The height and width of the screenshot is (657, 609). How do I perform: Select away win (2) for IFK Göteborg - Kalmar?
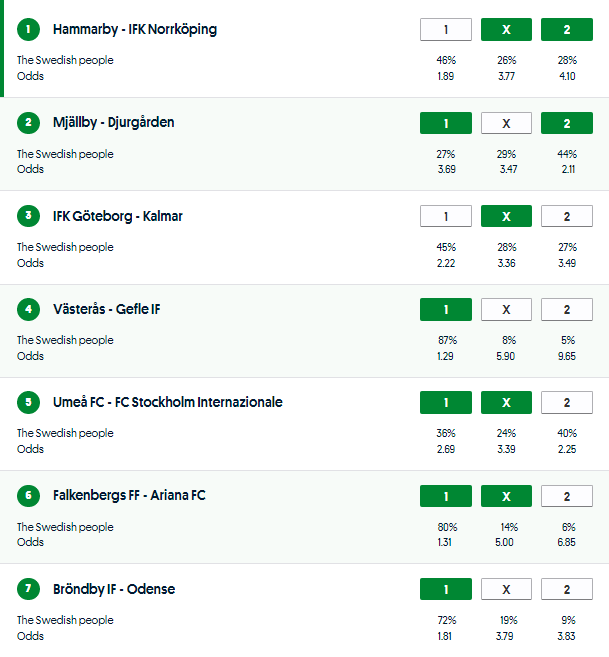tap(566, 216)
